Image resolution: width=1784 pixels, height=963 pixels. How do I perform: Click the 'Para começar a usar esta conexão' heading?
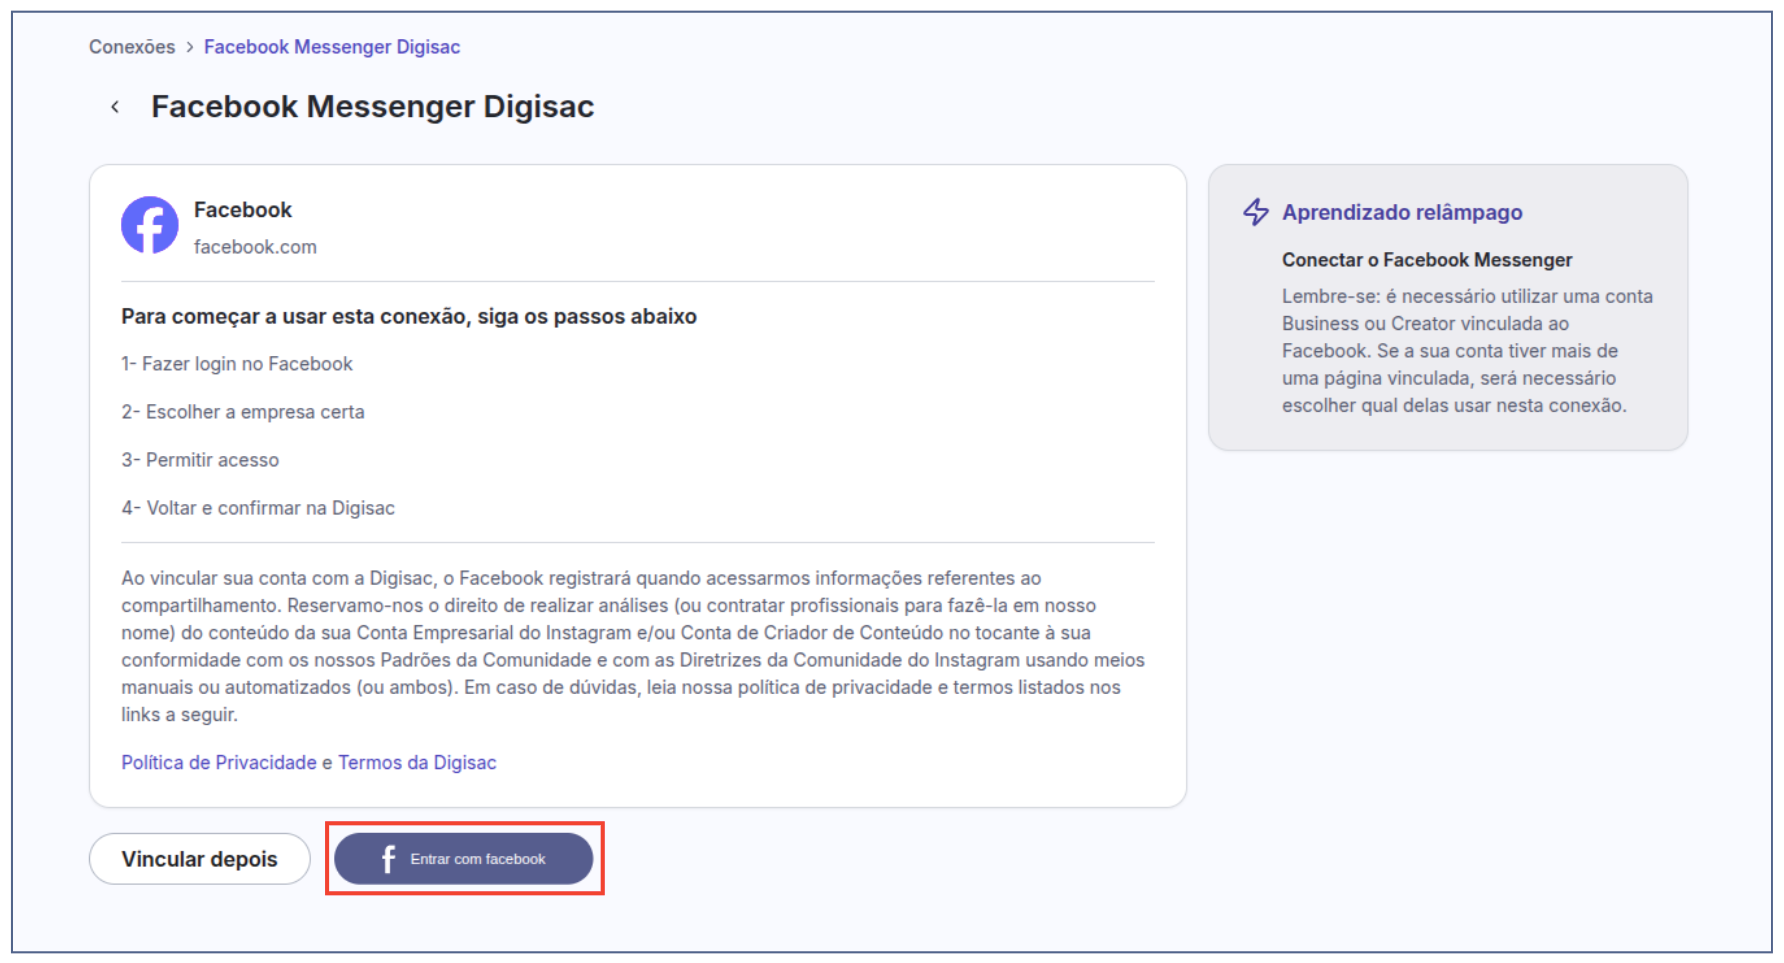(x=408, y=317)
